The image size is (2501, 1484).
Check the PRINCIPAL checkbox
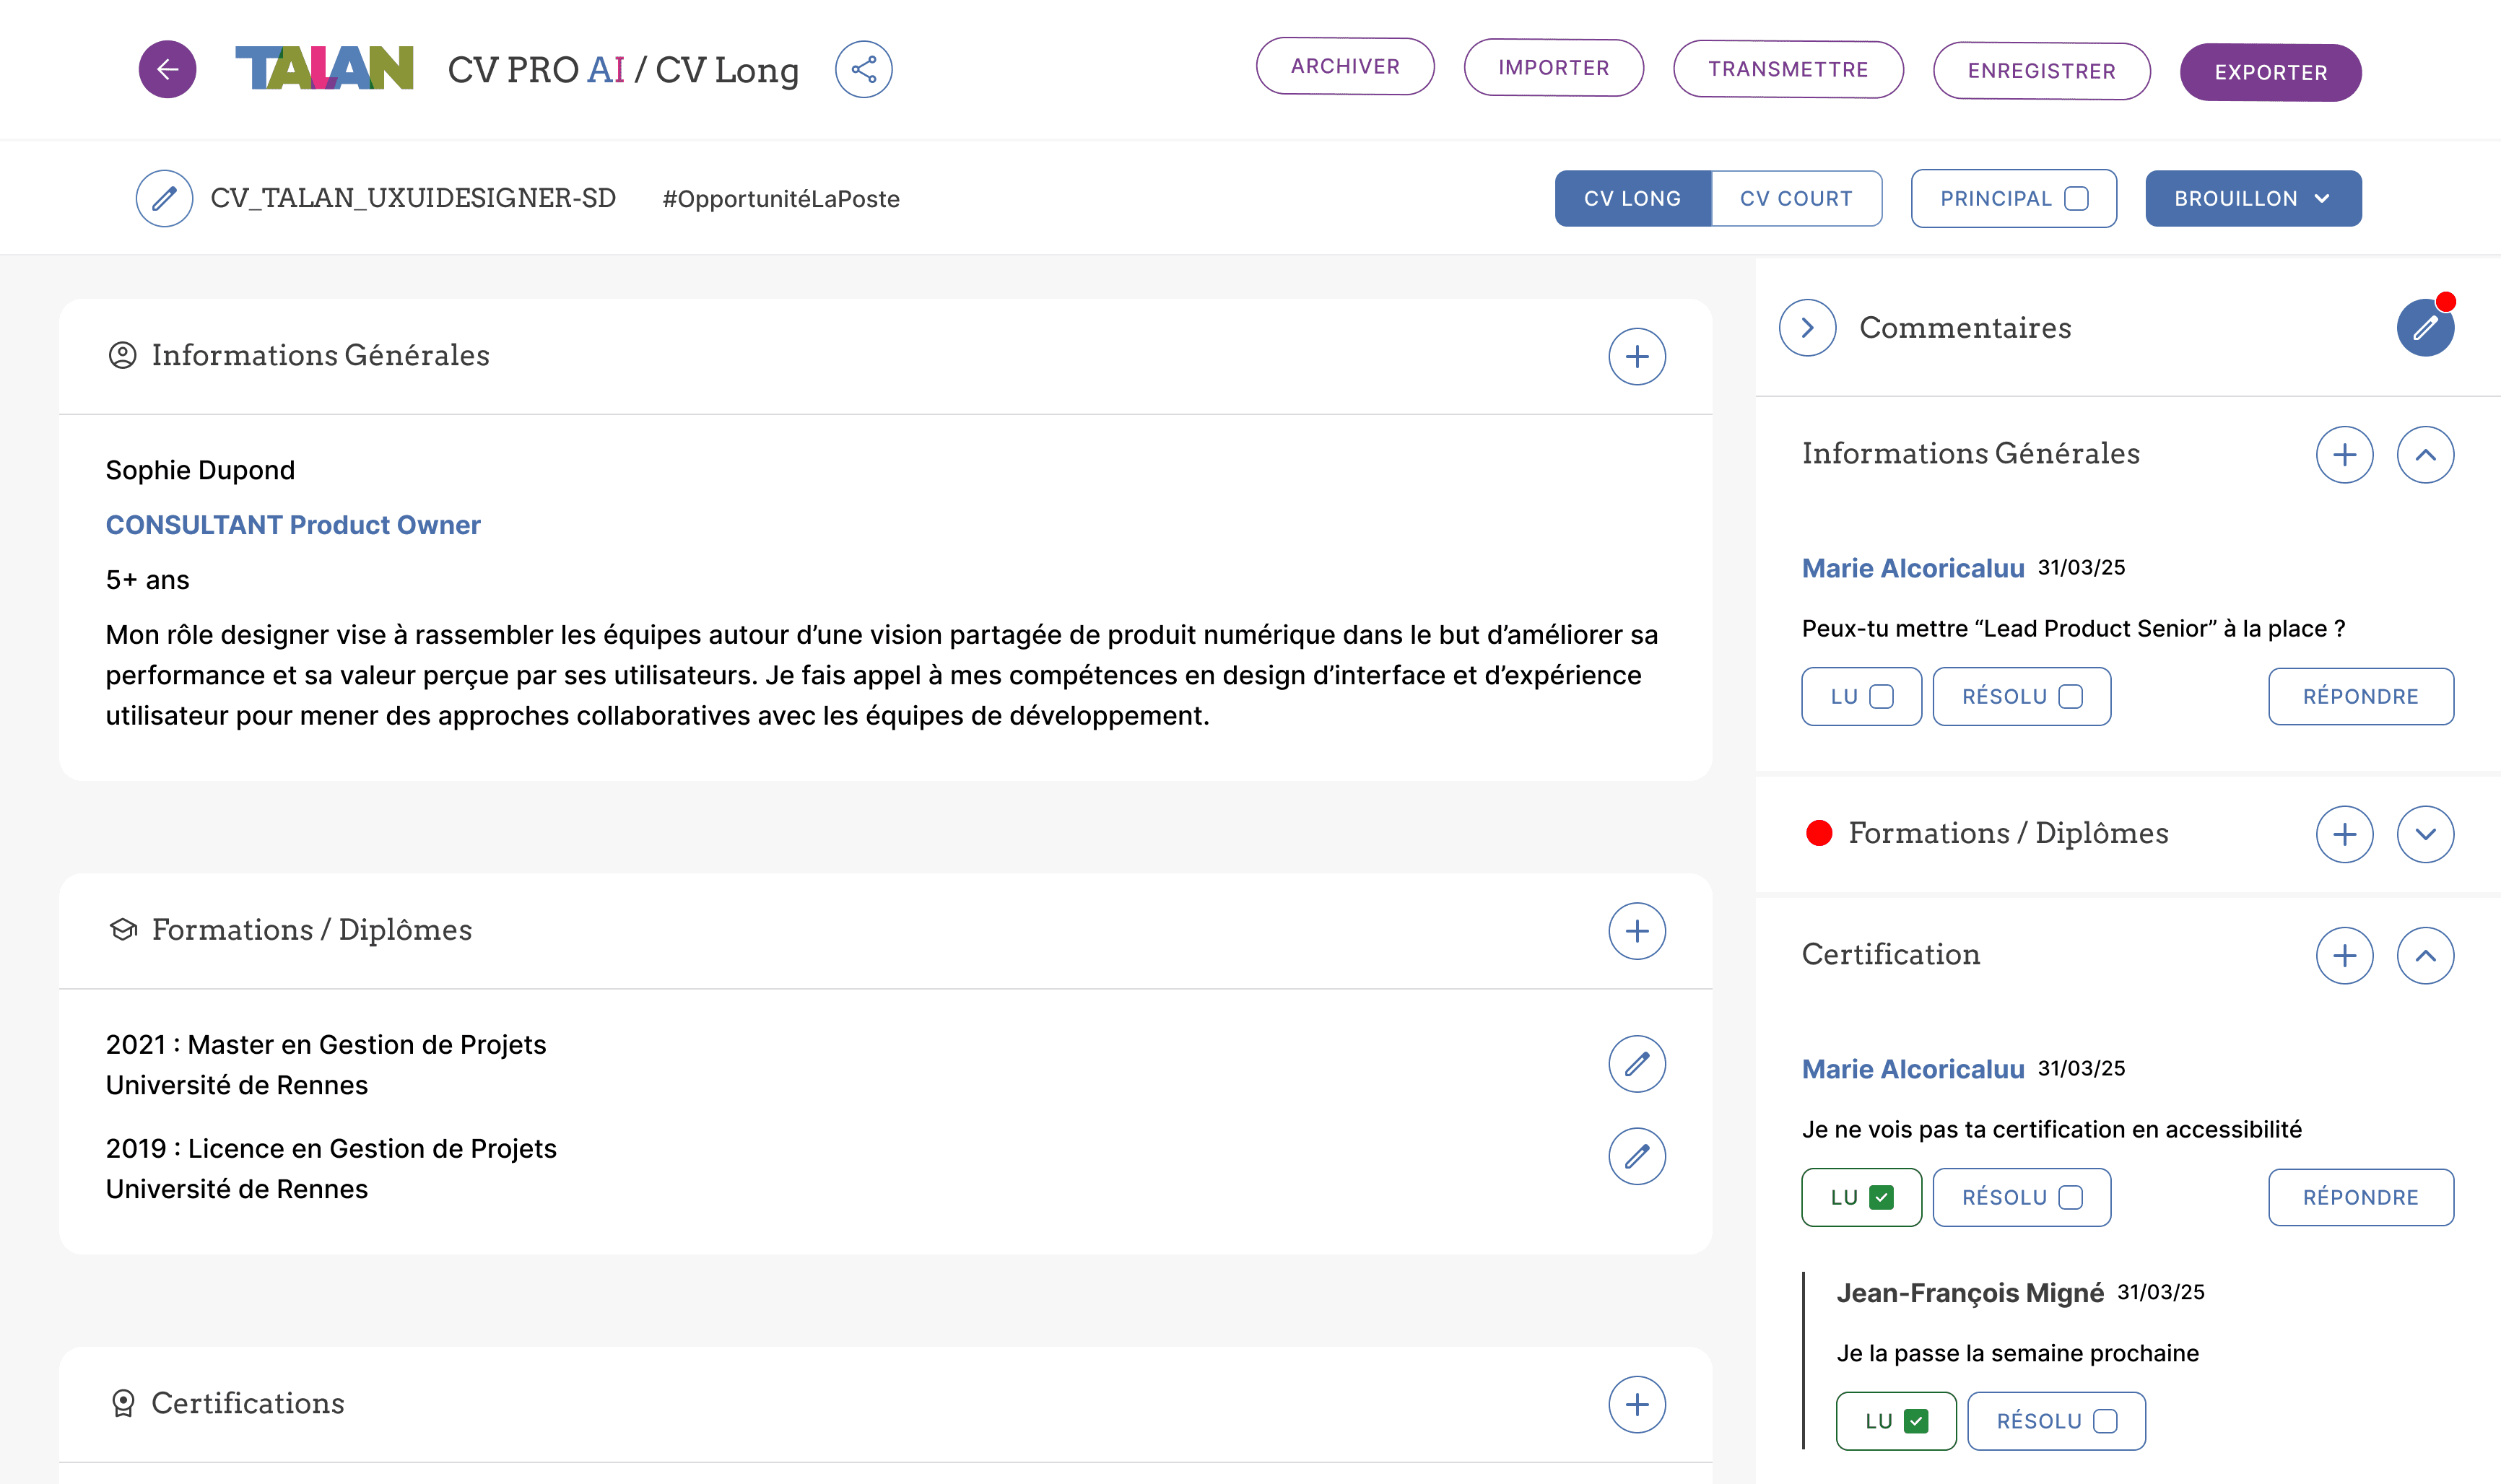tap(2076, 198)
